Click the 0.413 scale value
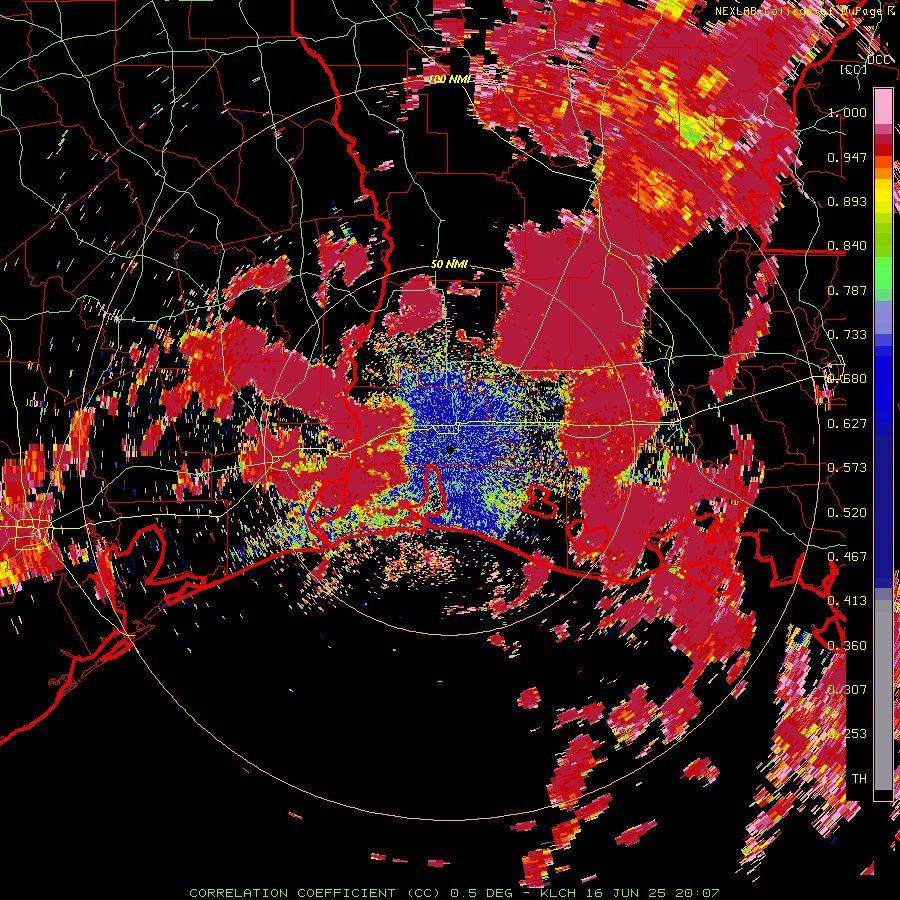Image resolution: width=900 pixels, height=900 pixels. [x=847, y=601]
